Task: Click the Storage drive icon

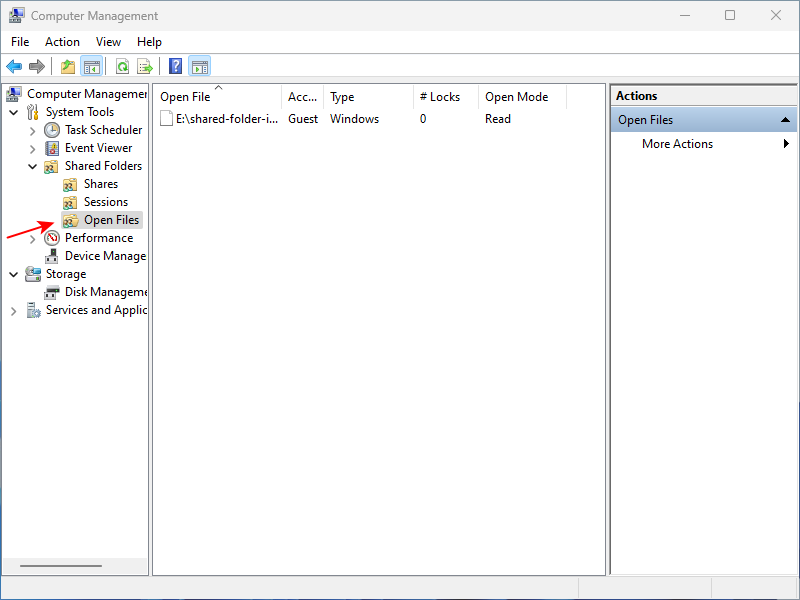Action: point(33,274)
